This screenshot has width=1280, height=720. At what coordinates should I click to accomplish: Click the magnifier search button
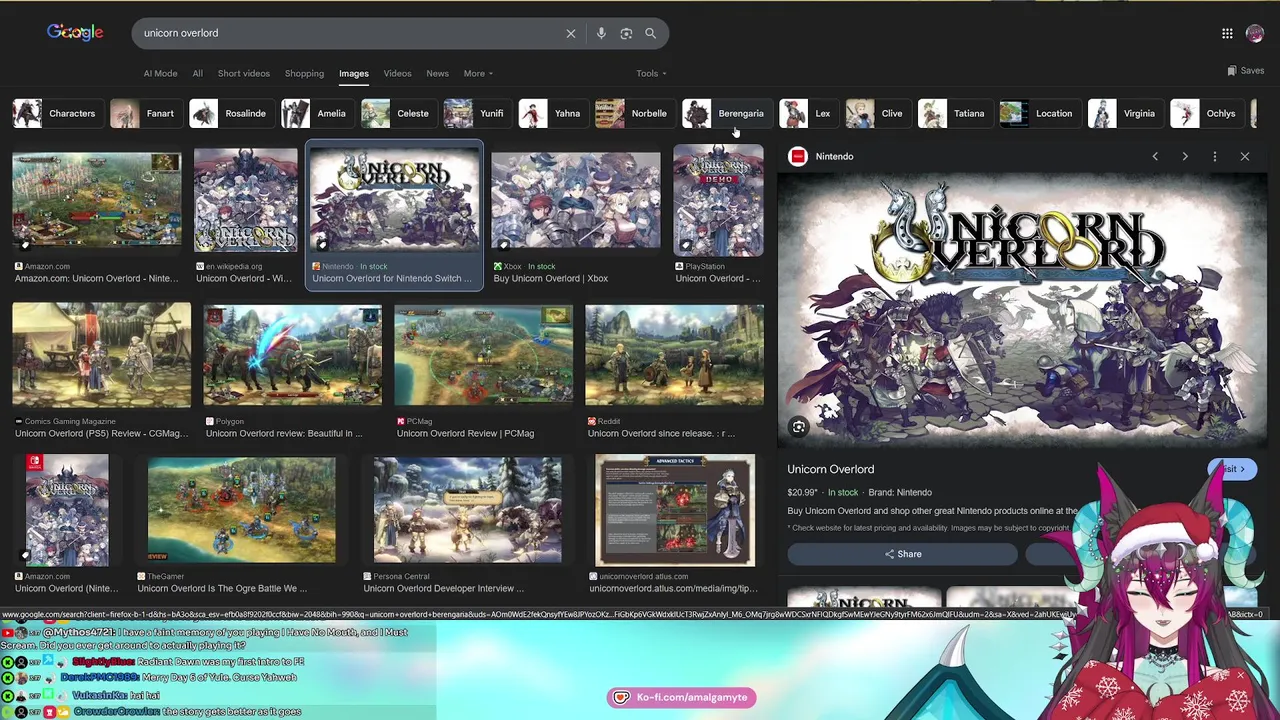coord(650,33)
